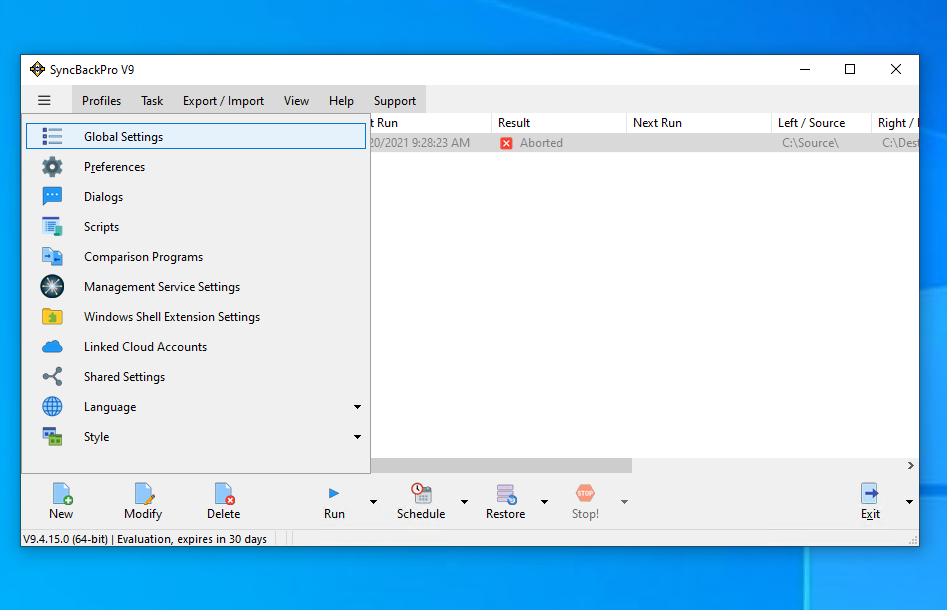Click the Comparison Programs icon
This screenshot has width=947, height=610.
pos(52,257)
